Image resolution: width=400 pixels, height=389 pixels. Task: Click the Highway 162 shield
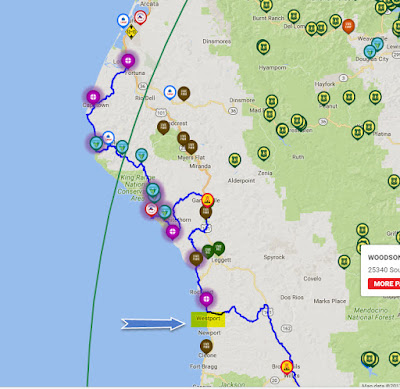[286, 329]
